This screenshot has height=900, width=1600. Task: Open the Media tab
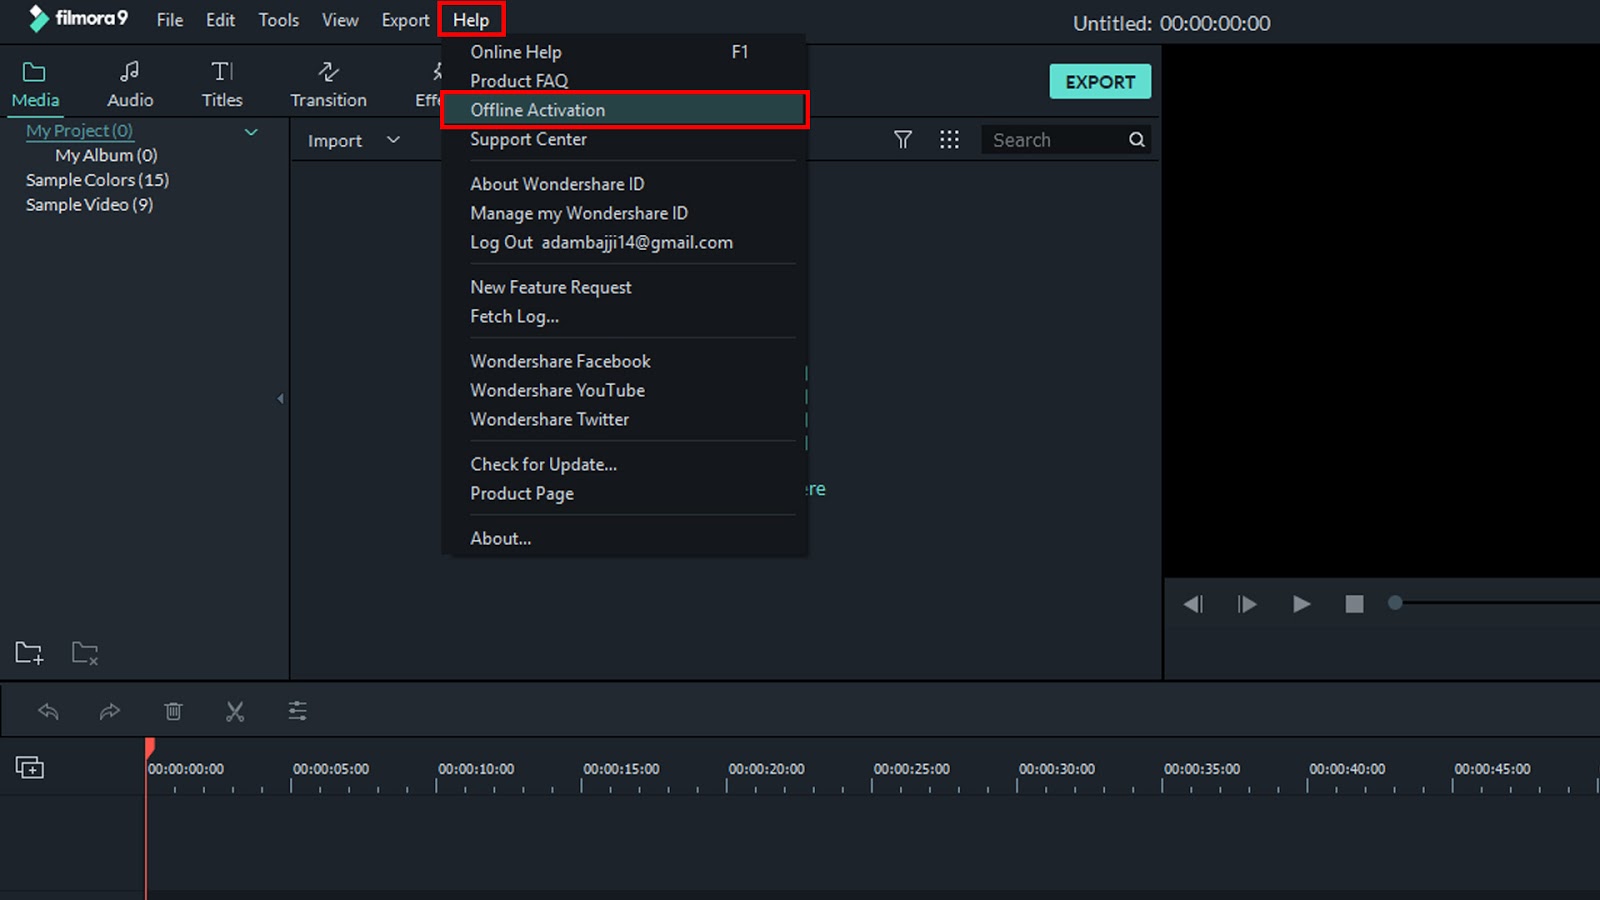click(x=35, y=85)
